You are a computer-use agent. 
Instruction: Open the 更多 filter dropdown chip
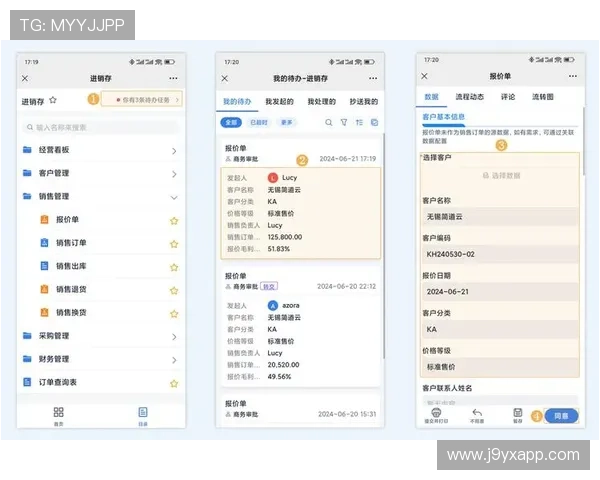coord(287,122)
